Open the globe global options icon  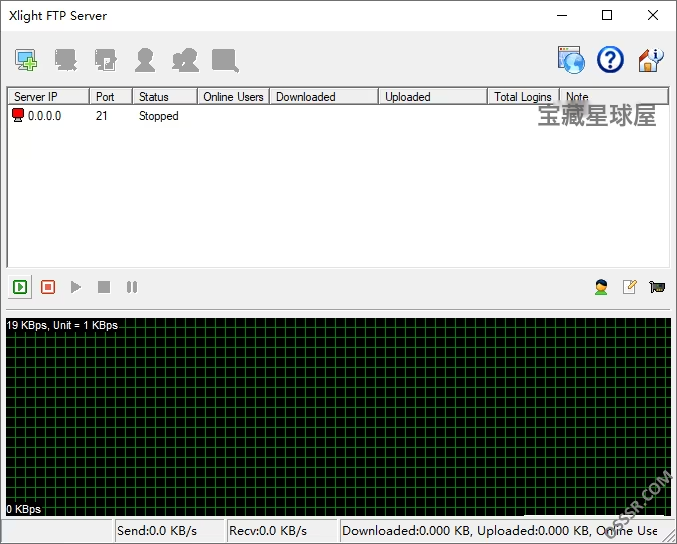point(571,60)
